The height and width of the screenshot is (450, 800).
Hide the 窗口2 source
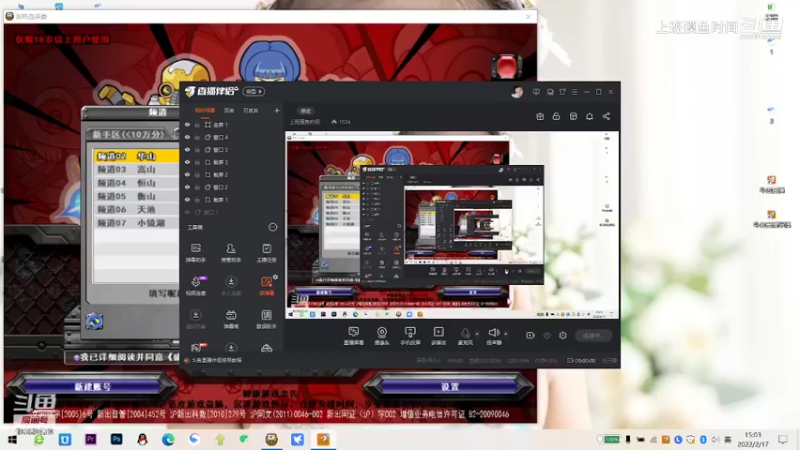[187, 187]
